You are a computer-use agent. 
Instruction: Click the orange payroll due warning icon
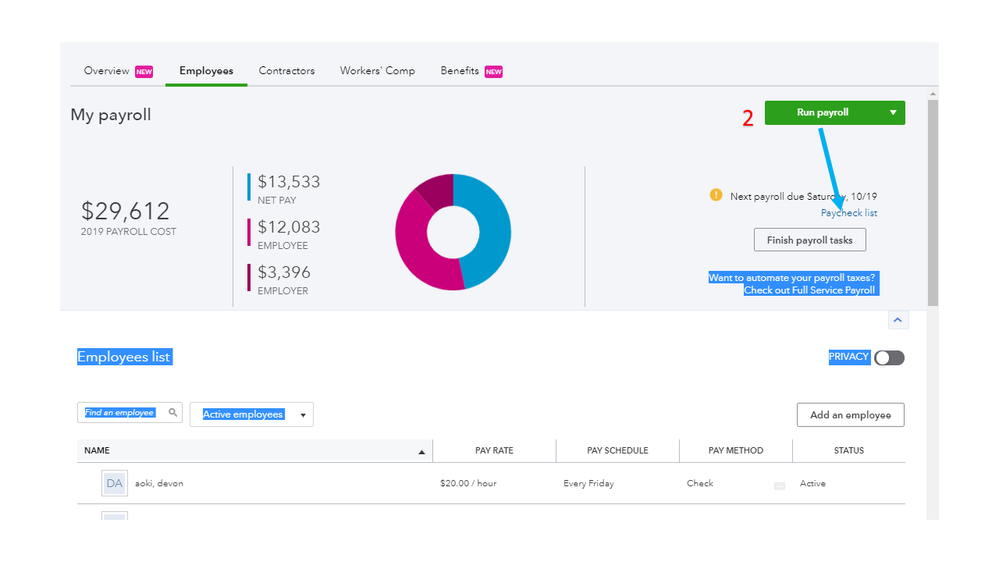click(x=716, y=195)
